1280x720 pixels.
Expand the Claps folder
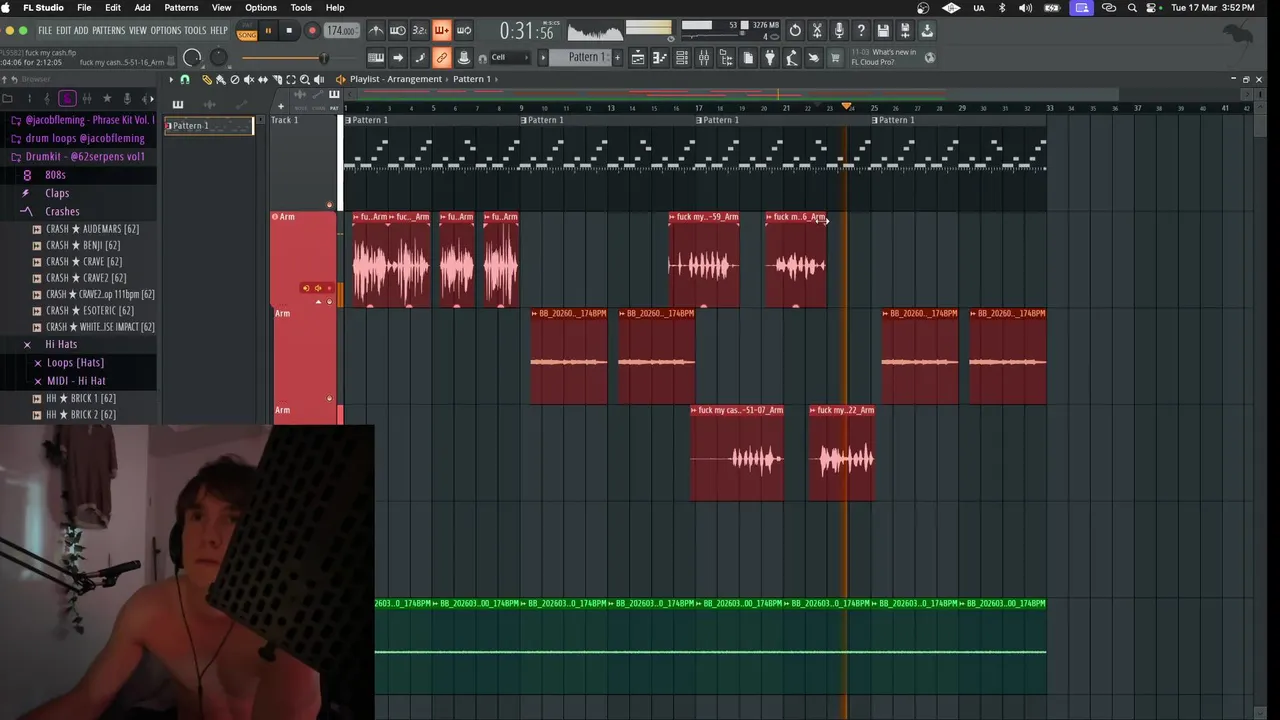57,193
